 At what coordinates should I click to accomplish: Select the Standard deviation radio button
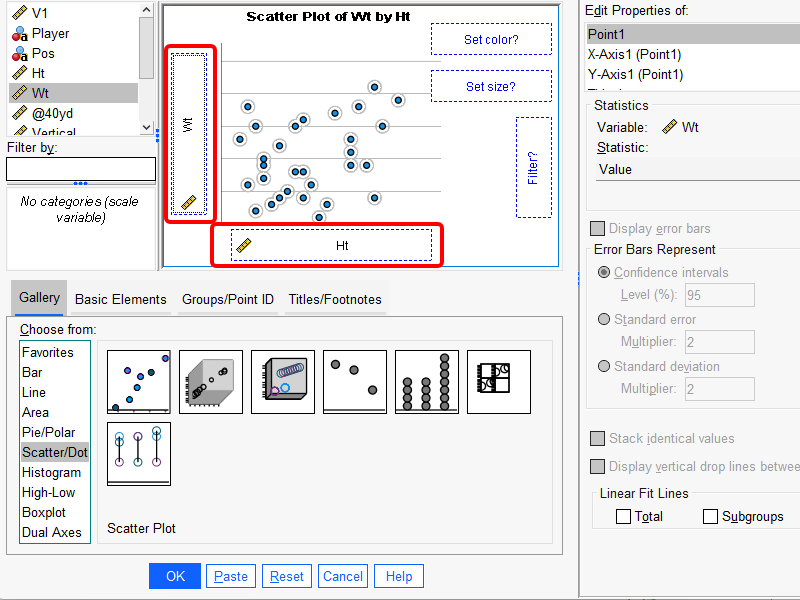[601, 366]
